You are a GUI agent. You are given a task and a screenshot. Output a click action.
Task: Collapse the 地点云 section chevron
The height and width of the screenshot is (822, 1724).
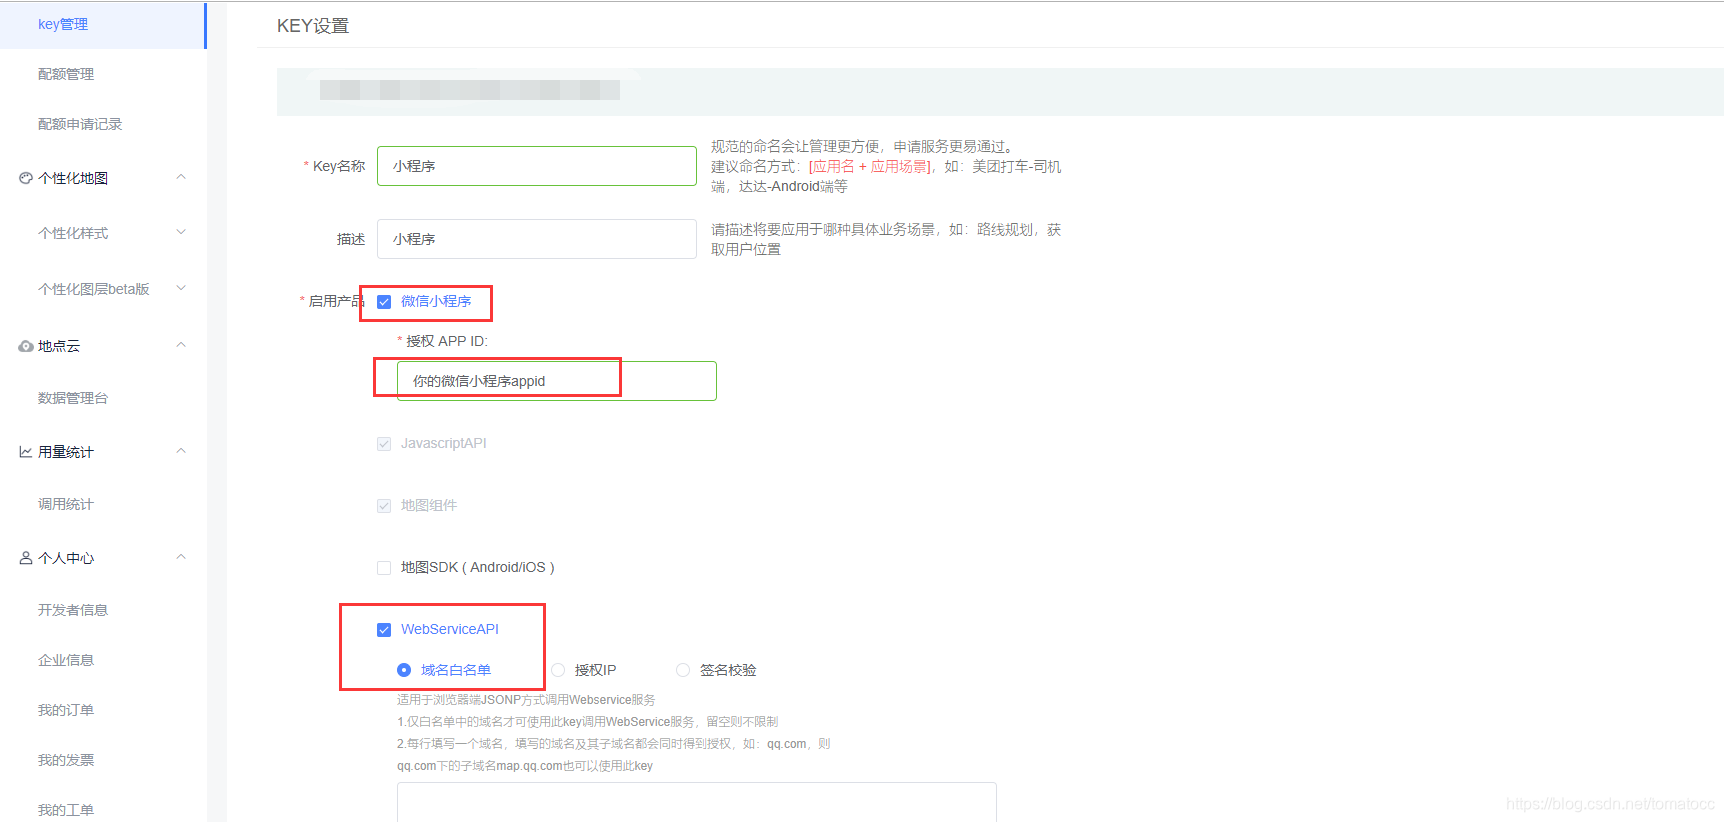click(x=181, y=345)
